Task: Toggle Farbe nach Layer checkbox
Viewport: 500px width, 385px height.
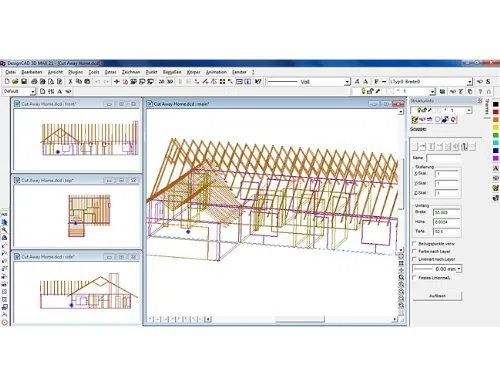Action: point(415,251)
